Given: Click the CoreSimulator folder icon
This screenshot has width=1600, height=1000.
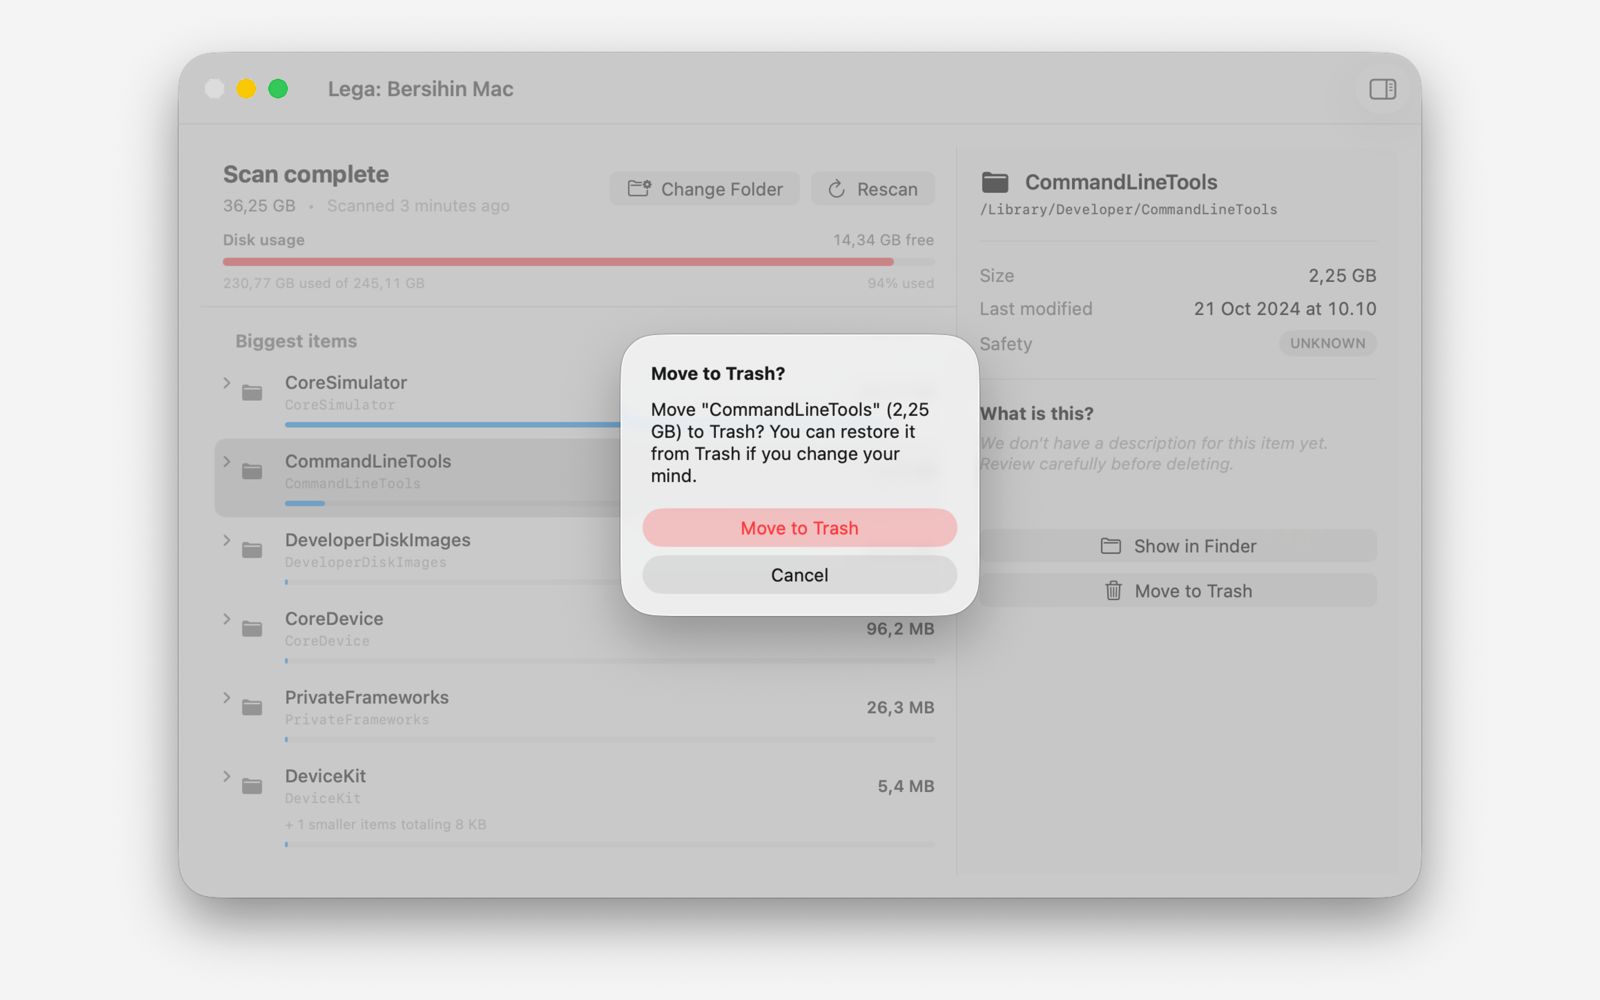Looking at the screenshot, I should pyautogui.click(x=252, y=393).
